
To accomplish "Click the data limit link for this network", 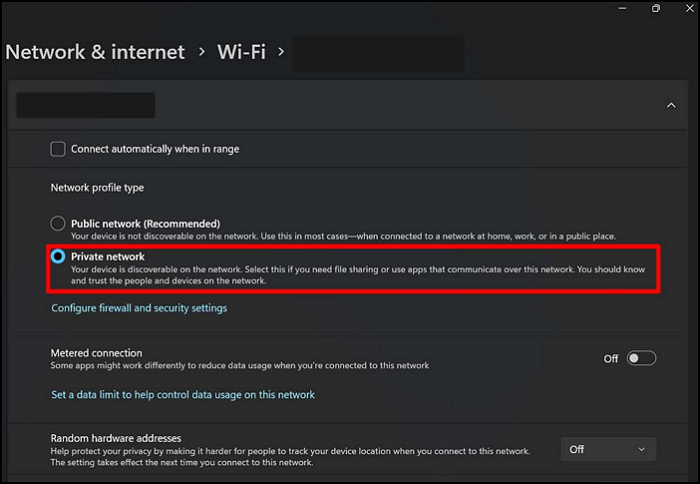I will (183, 395).
